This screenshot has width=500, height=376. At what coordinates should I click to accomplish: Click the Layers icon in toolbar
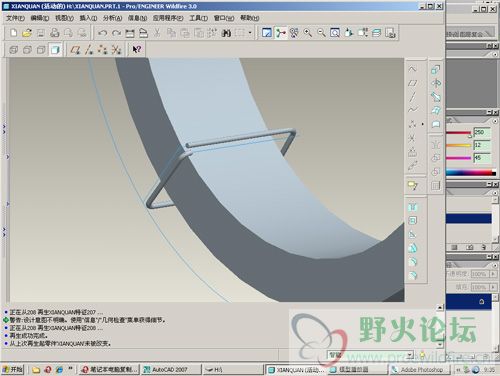click(376, 33)
